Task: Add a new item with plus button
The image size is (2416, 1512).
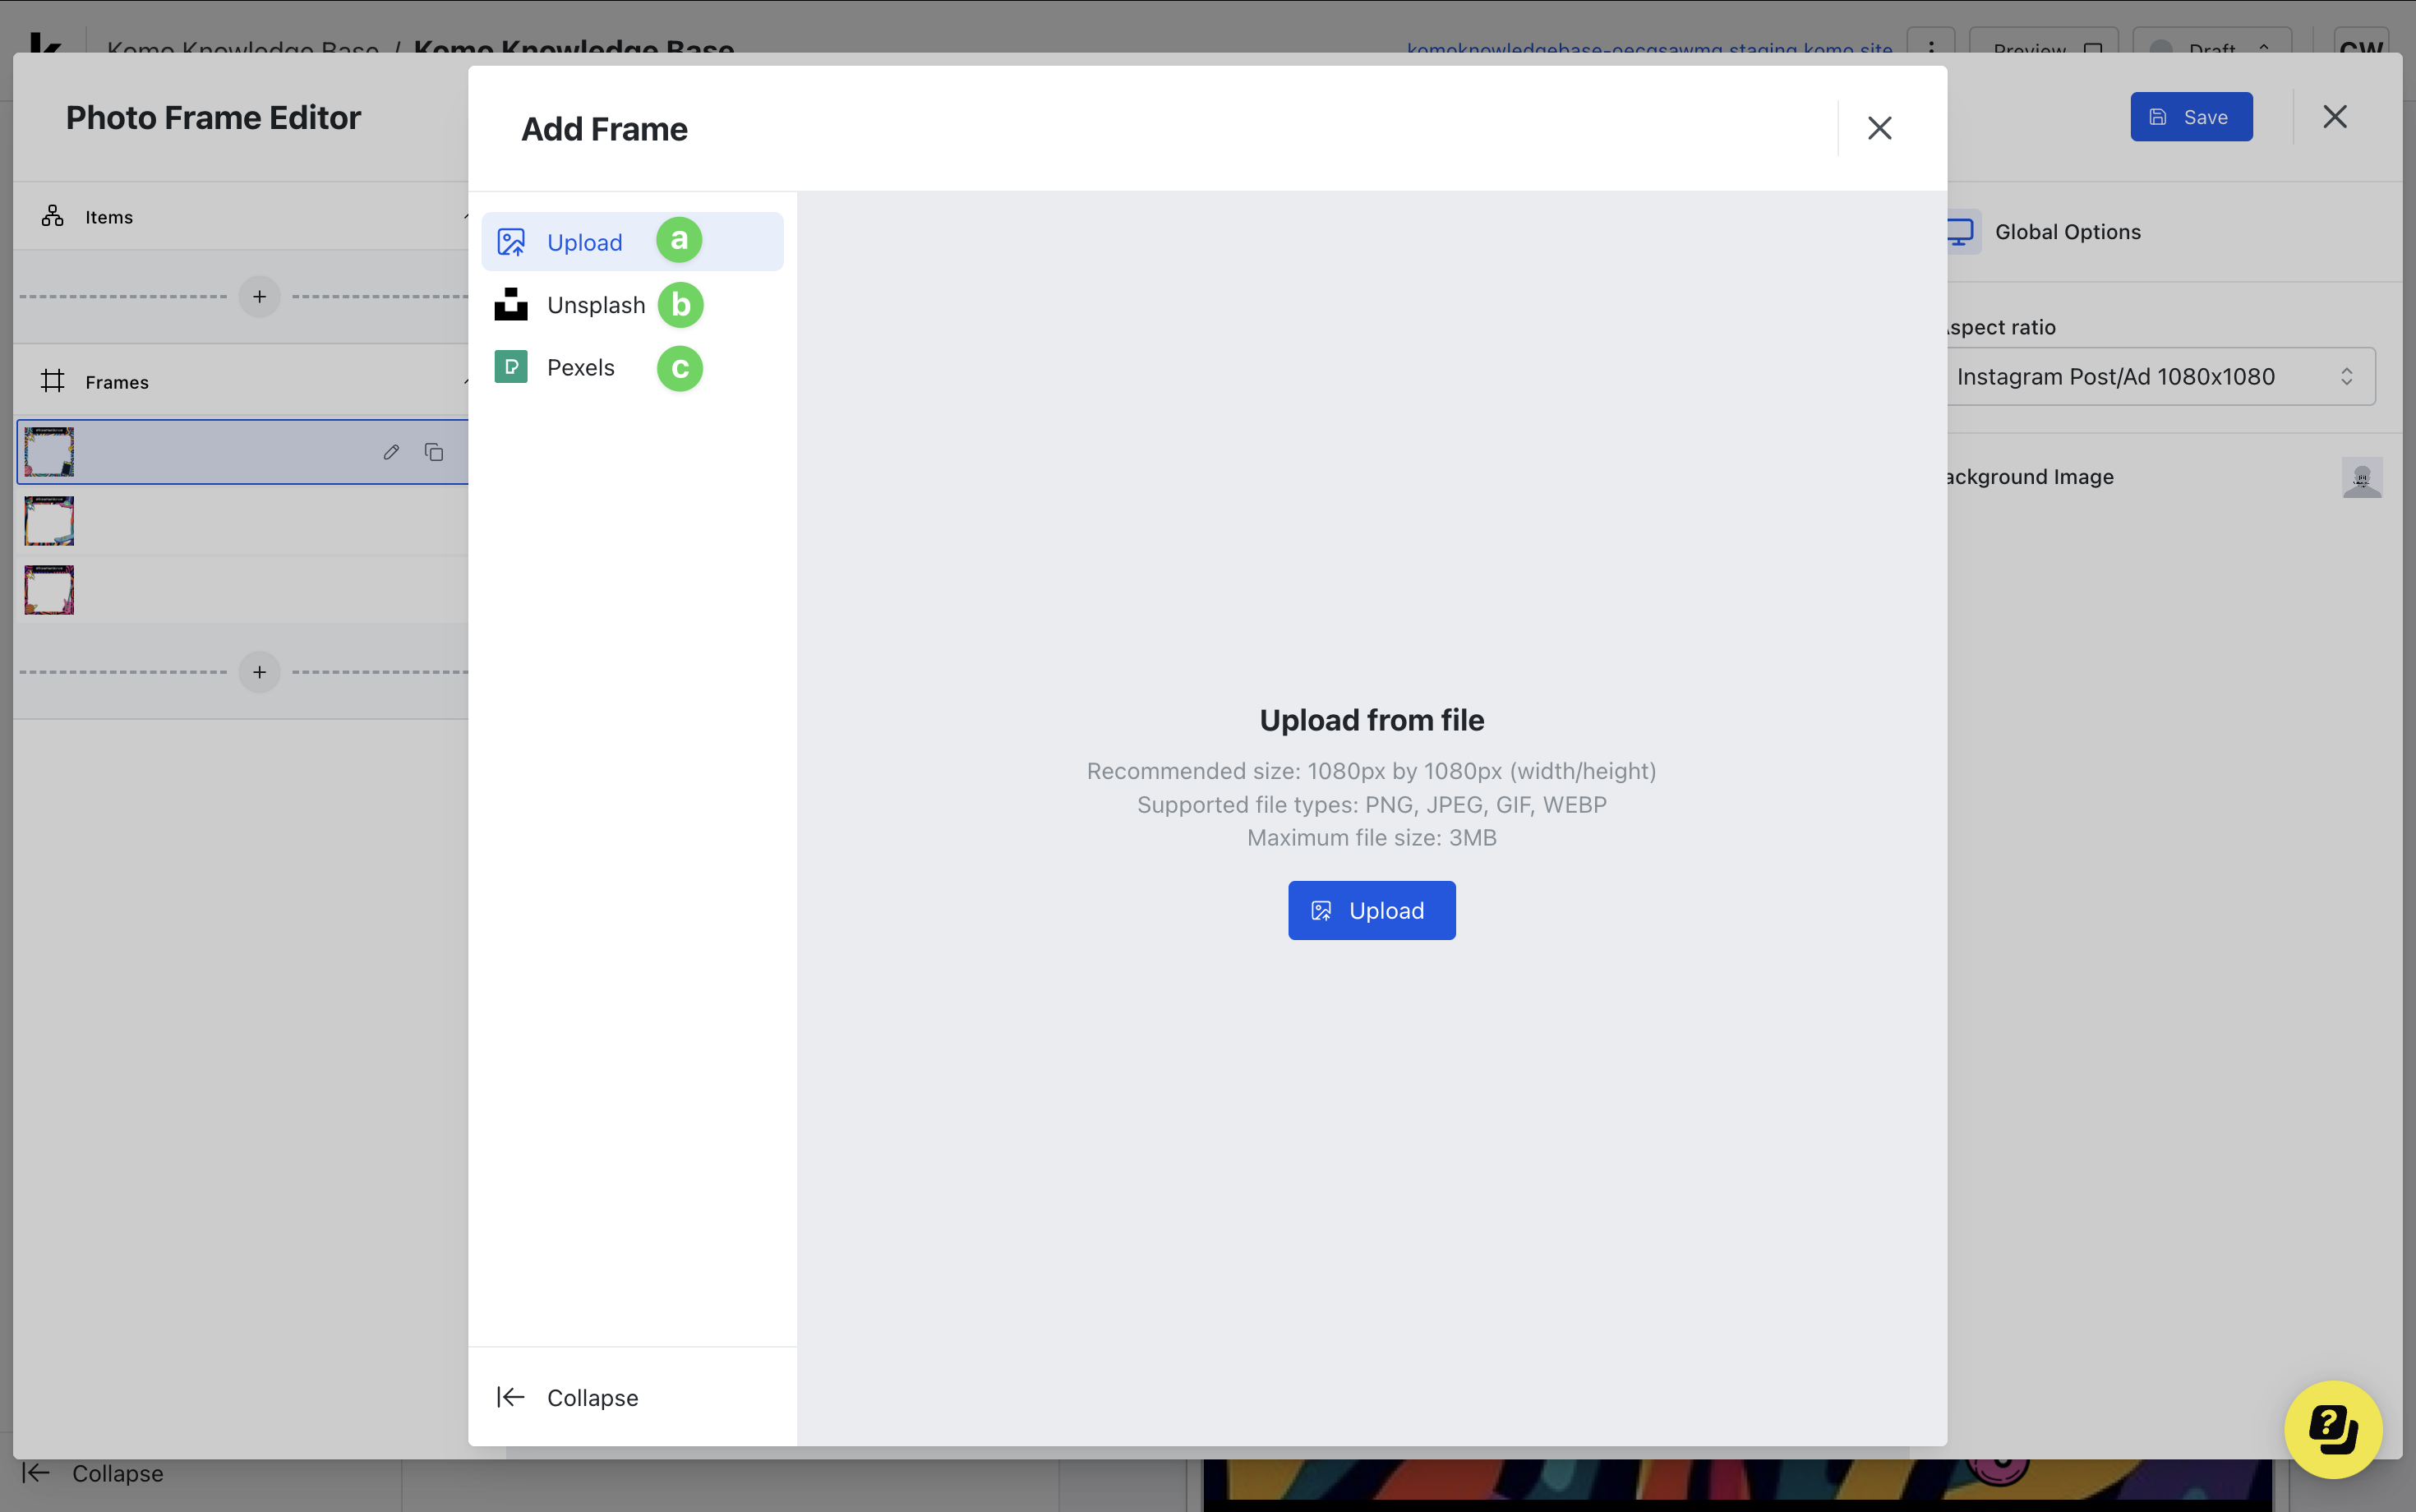Action: click(259, 296)
